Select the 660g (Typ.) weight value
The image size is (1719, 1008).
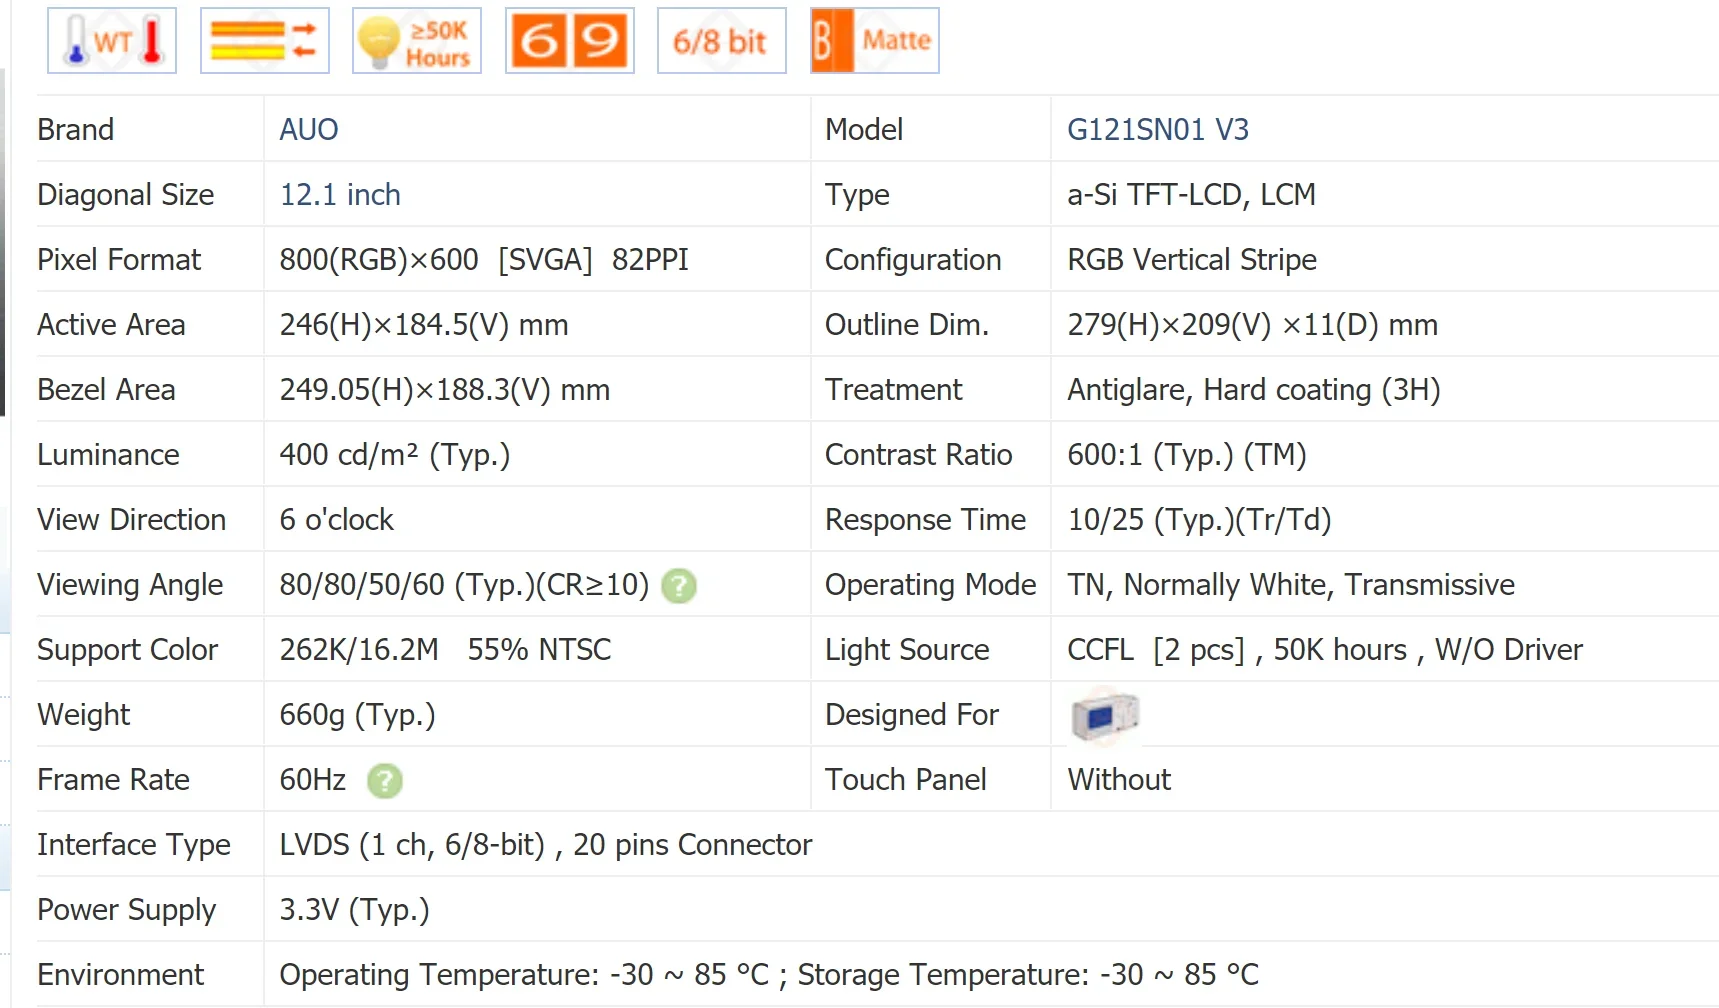coord(358,715)
